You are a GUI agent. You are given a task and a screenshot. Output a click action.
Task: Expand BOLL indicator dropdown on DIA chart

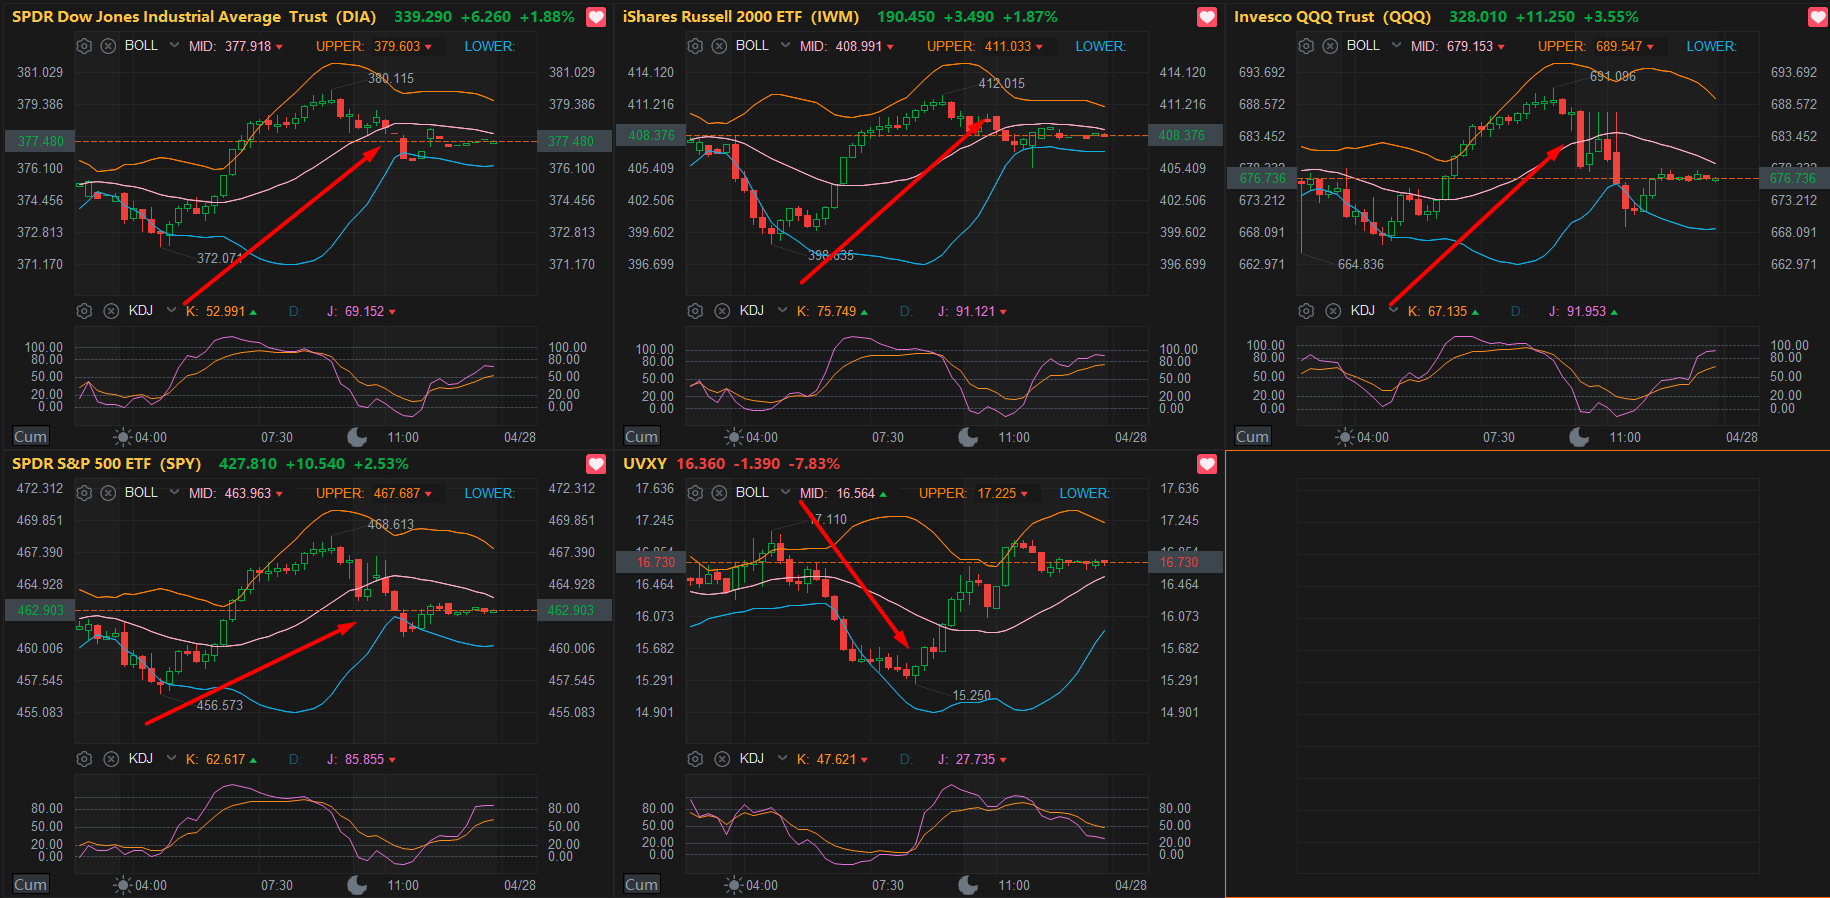coord(174,46)
